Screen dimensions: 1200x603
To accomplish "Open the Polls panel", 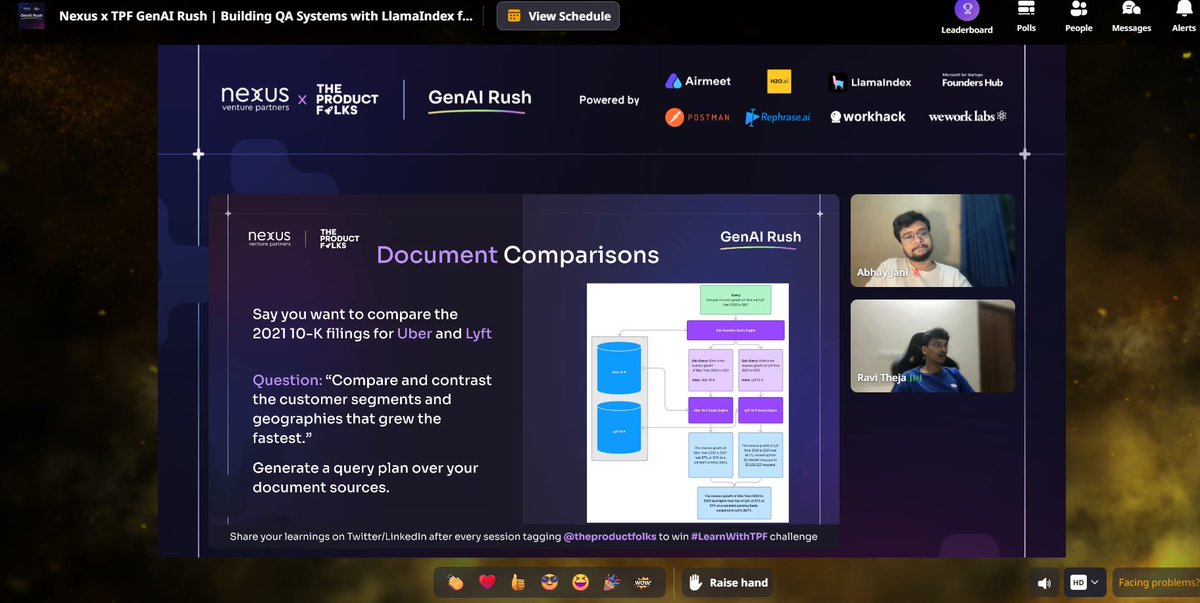I will click(1026, 17).
